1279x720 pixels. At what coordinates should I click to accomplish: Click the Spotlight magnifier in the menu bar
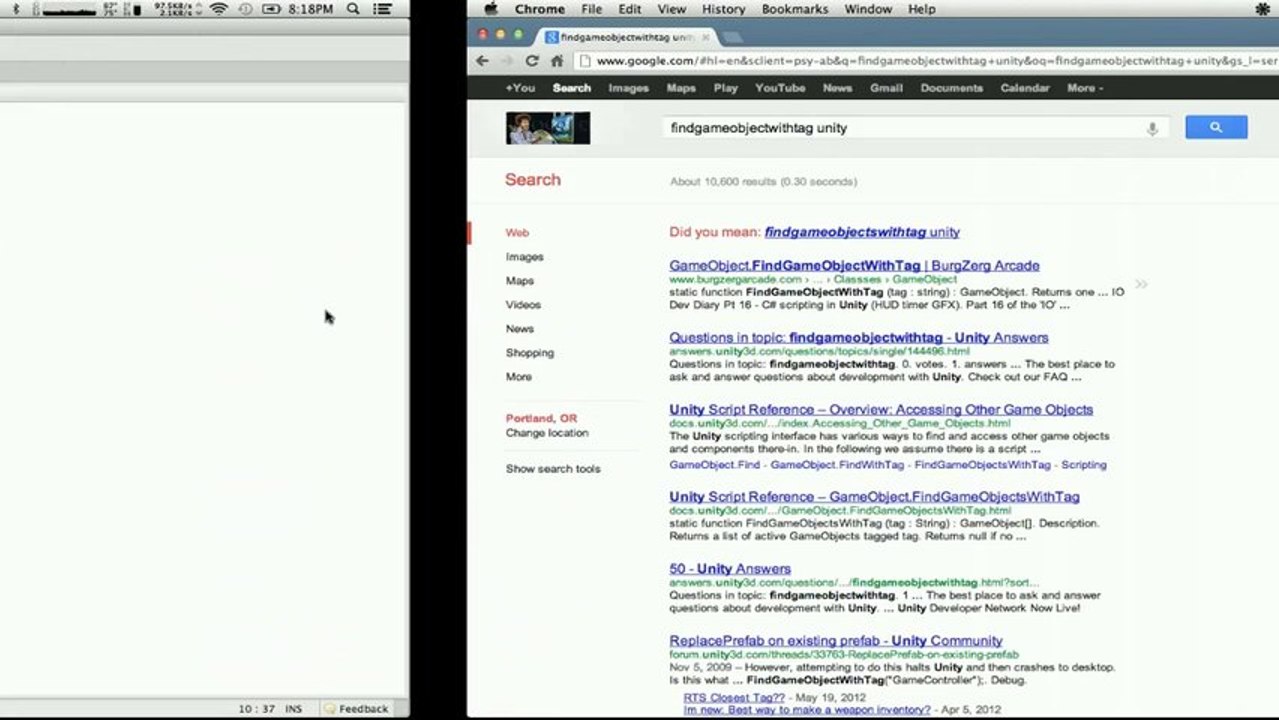[353, 9]
